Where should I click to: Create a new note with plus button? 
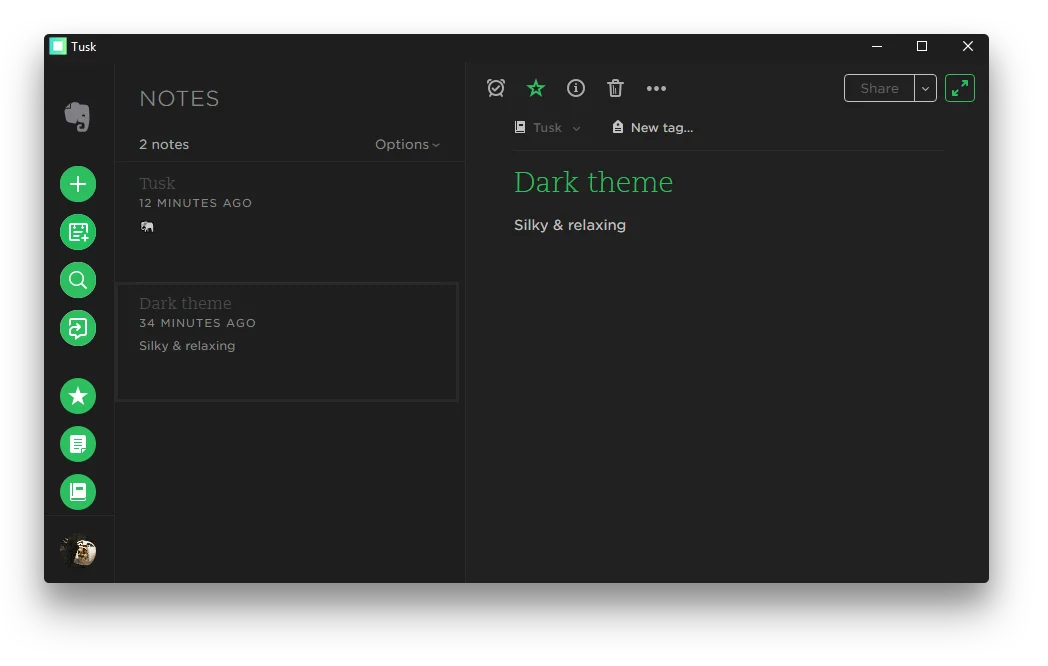click(x=78, y=184)
